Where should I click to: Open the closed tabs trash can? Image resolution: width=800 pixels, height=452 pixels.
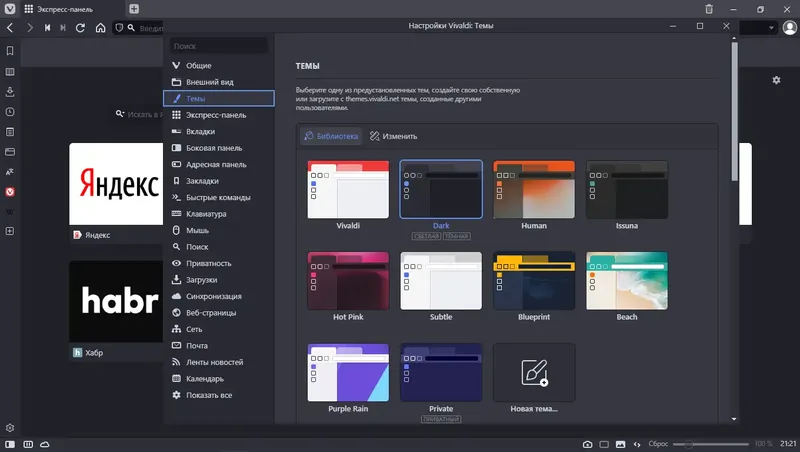709,9
